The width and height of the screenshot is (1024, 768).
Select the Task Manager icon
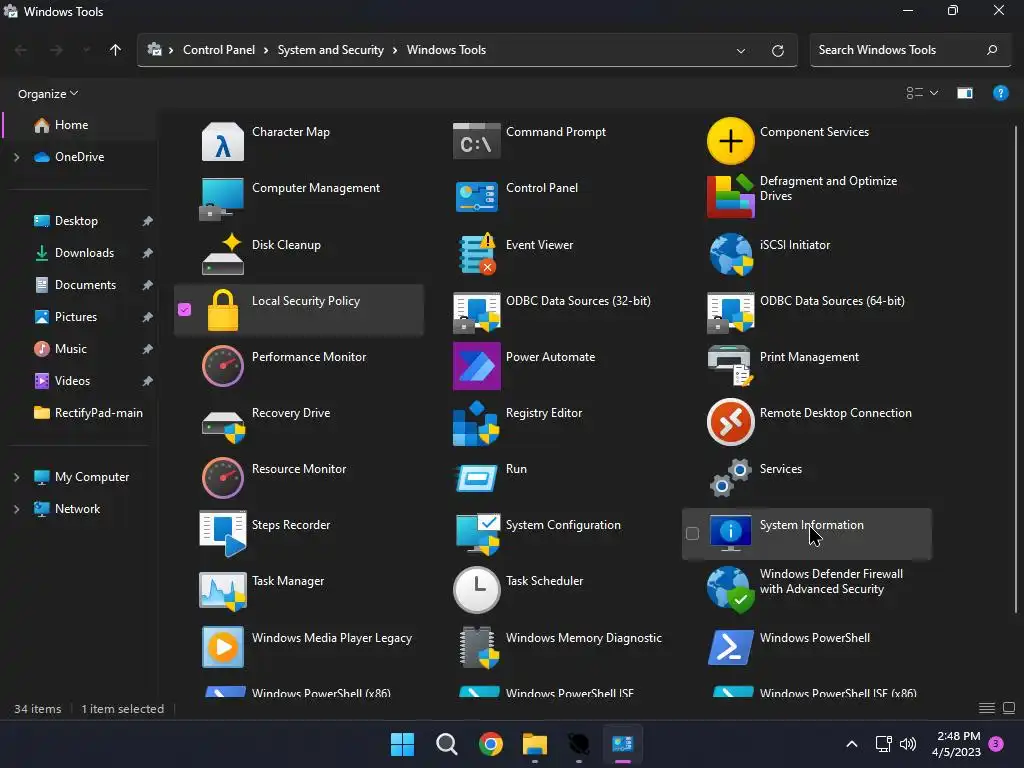coord(223,591)
